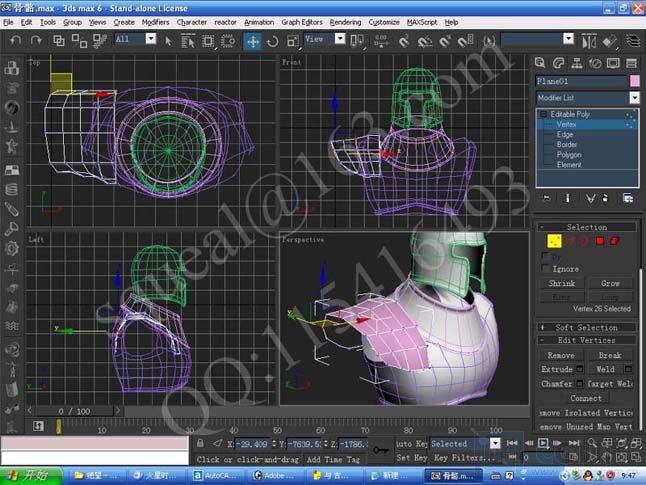This screenshot has width=646, height=485.
Task: Open the Layer Manager icon
Action: click(x=633, y=41)
